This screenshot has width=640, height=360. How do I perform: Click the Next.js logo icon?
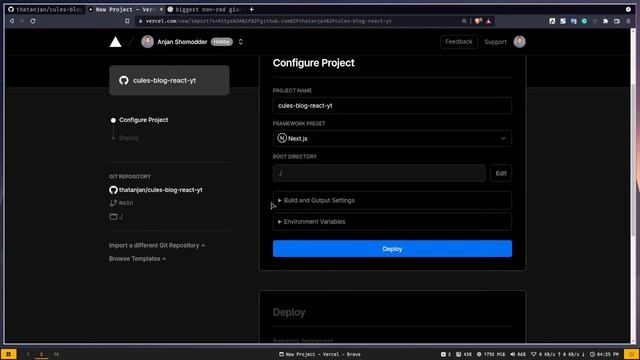click(x=282, y=138)
